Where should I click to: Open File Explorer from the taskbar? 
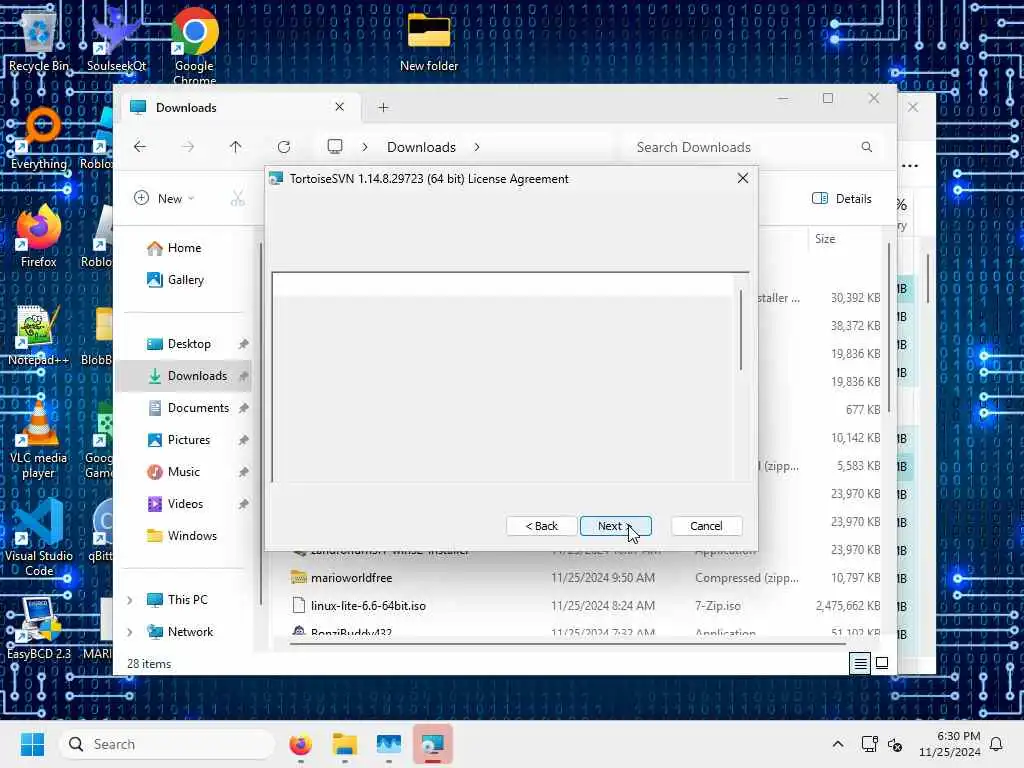pos(344,744)
